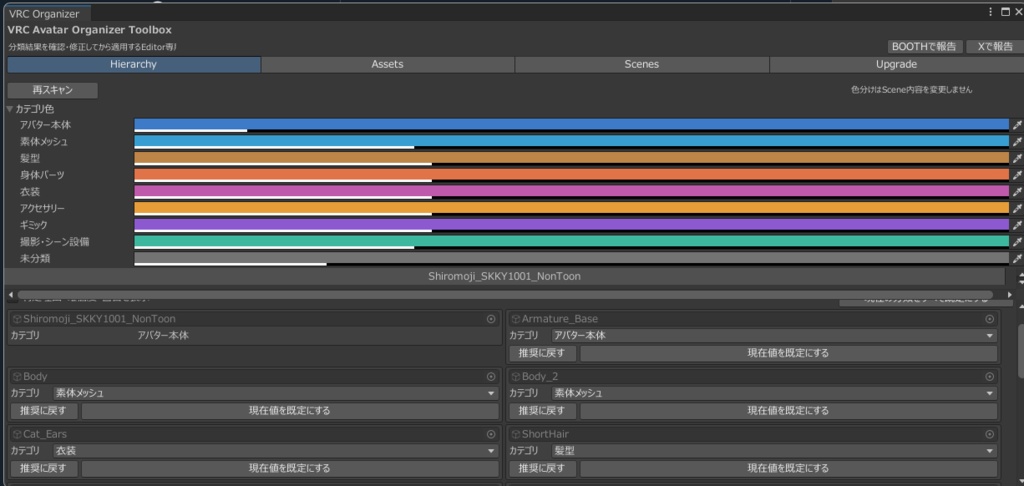
Task: Click 推奨に戻す under Armature_Base
Action: click(x=543, y=353)
